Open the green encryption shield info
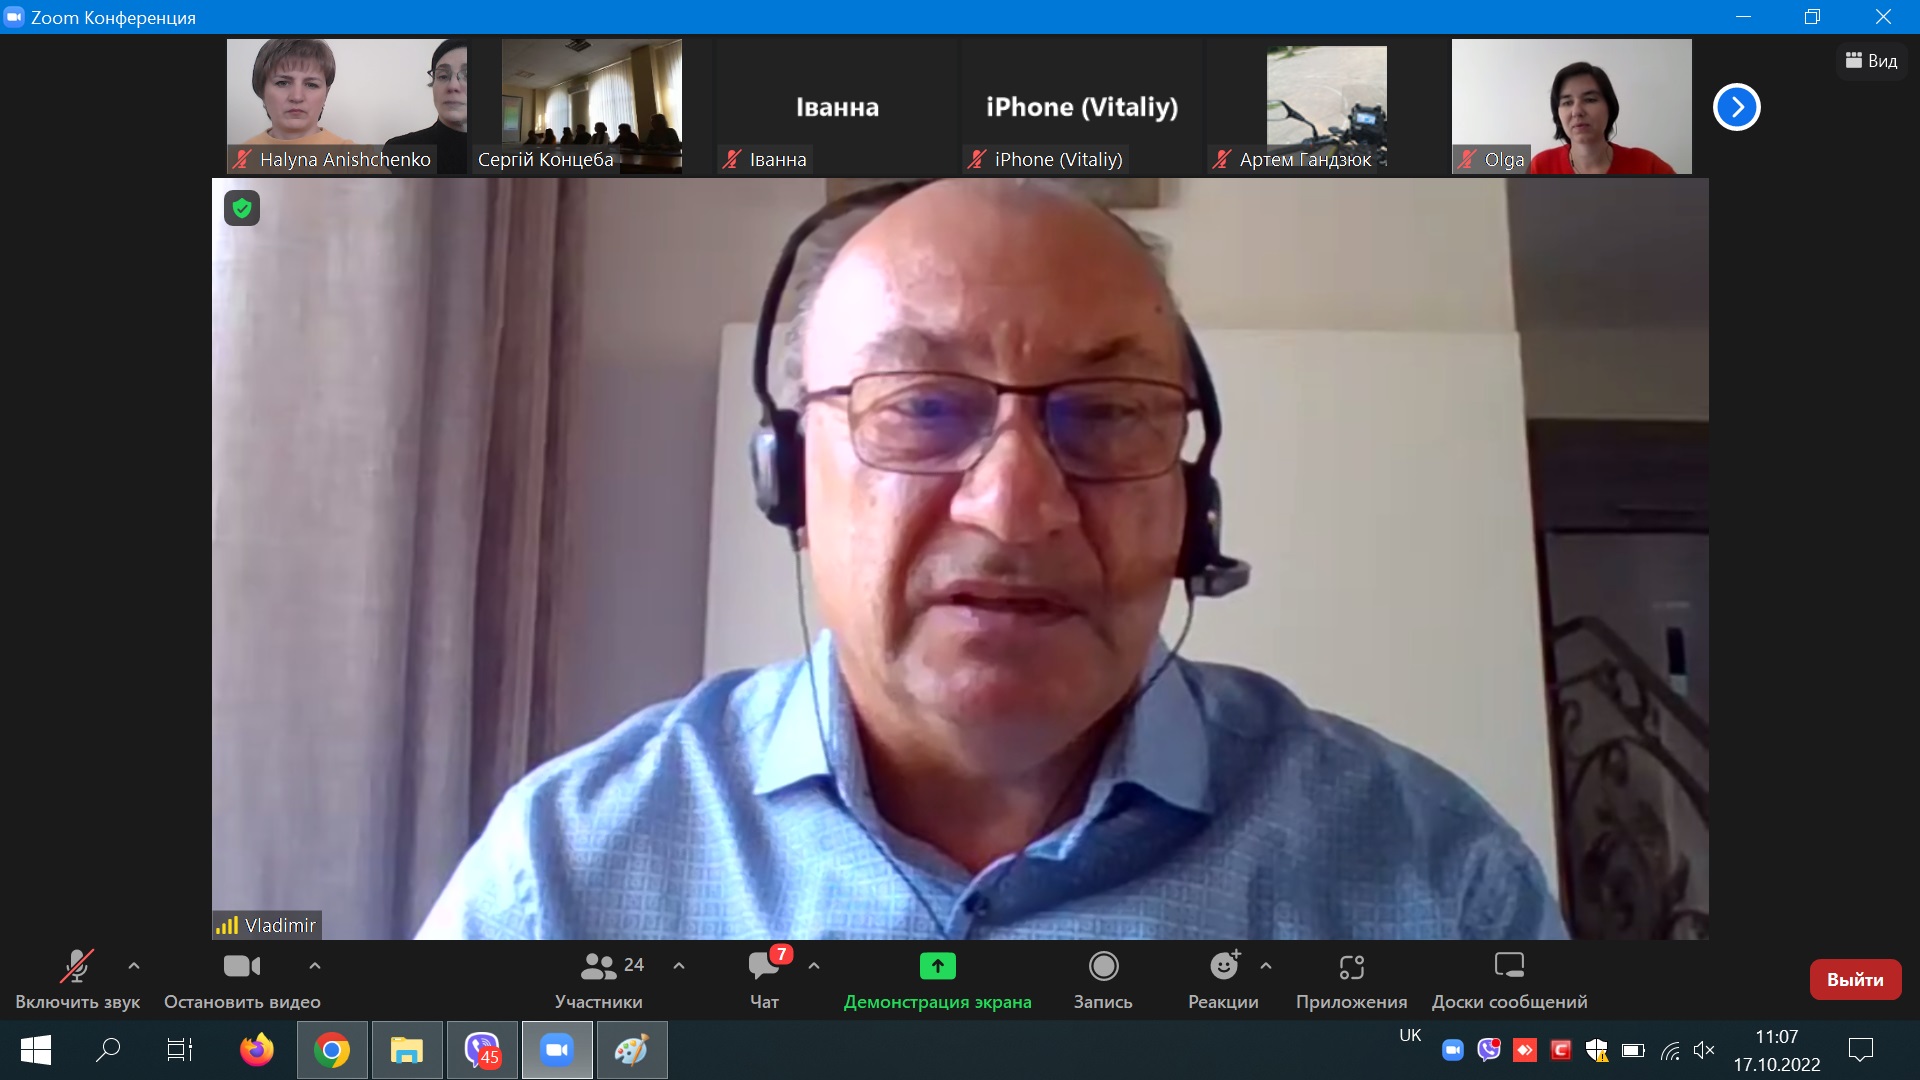Image resolution: width=1920 pixels, height=1080 pixels. (242, 208)
